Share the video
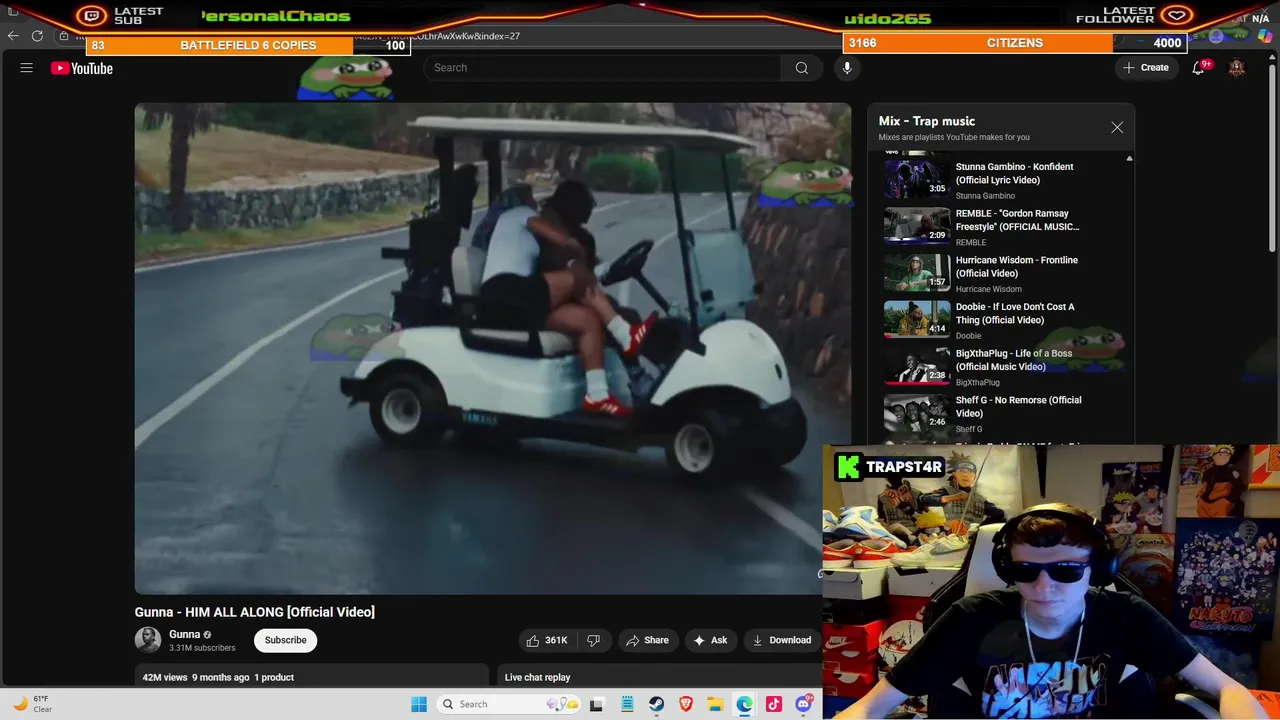Screen dimensions: 1280x720 click(647, 640)
